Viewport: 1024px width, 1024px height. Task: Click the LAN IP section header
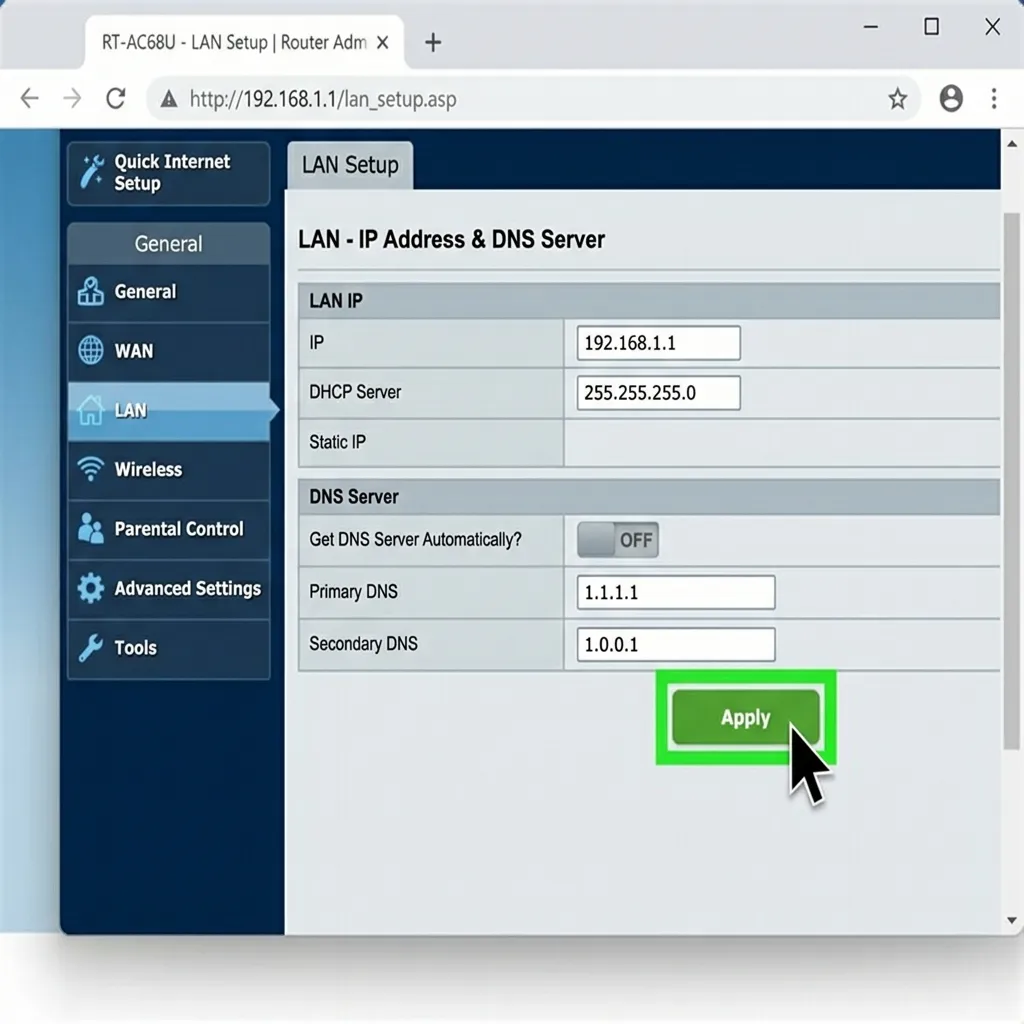[x=648, y=301]
